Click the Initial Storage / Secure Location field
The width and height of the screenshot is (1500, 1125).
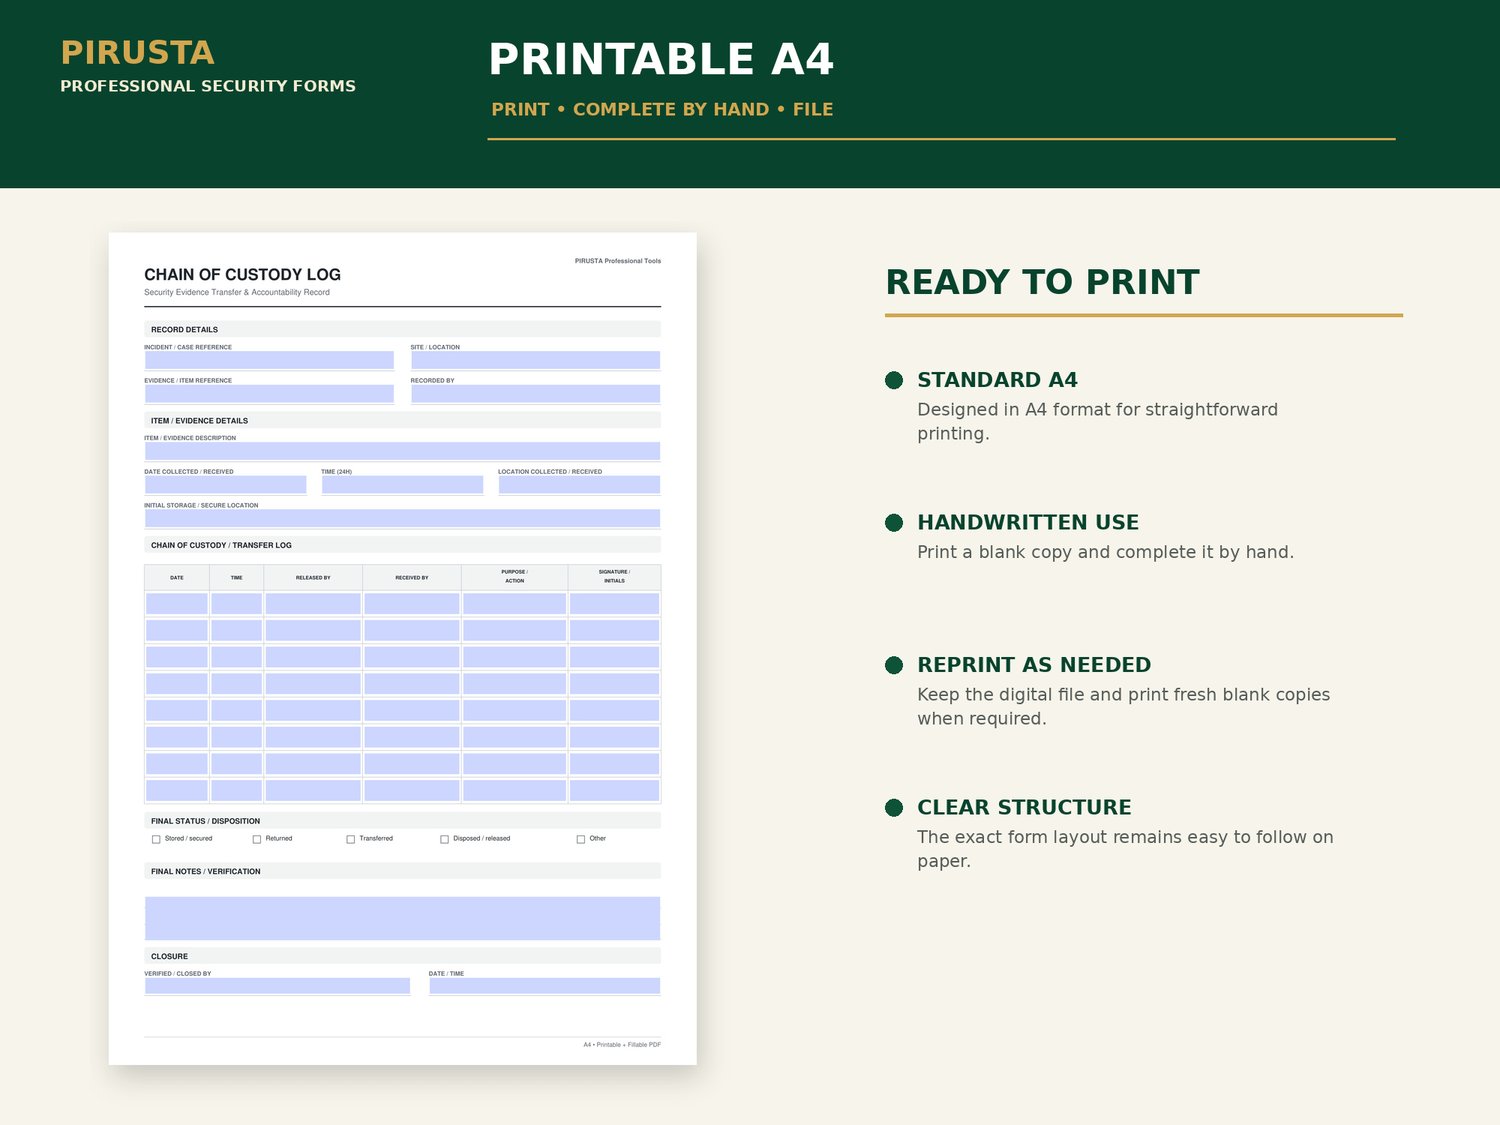tap(402, 518)
